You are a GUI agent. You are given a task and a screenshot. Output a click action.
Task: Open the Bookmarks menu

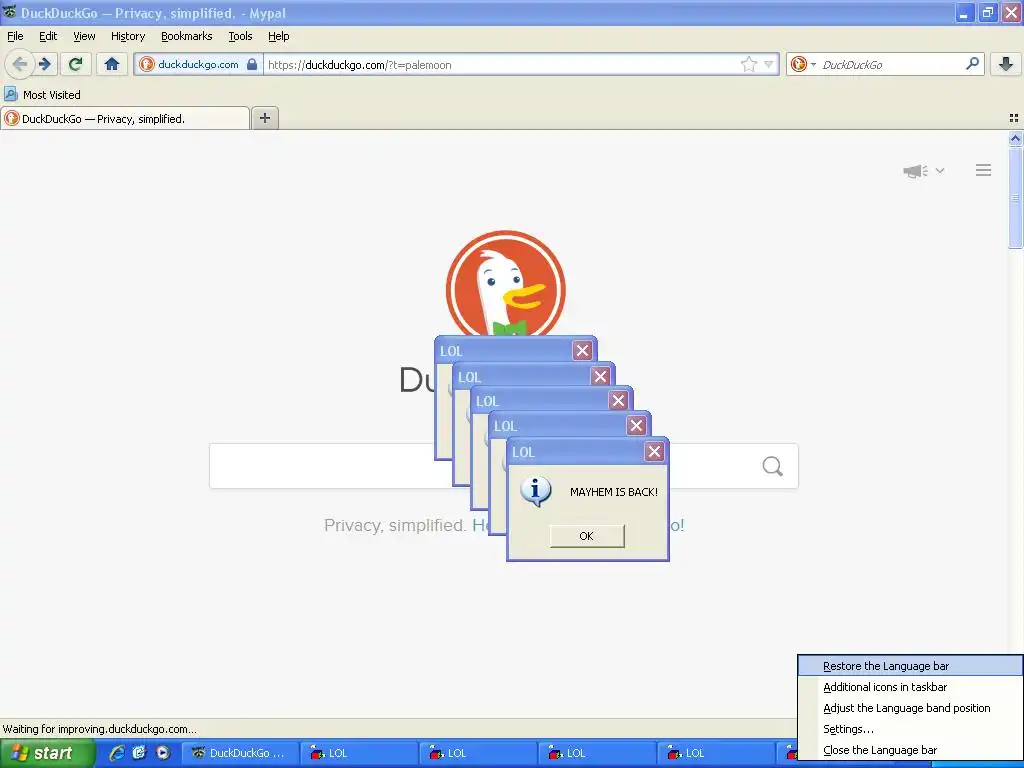(187, 36)
